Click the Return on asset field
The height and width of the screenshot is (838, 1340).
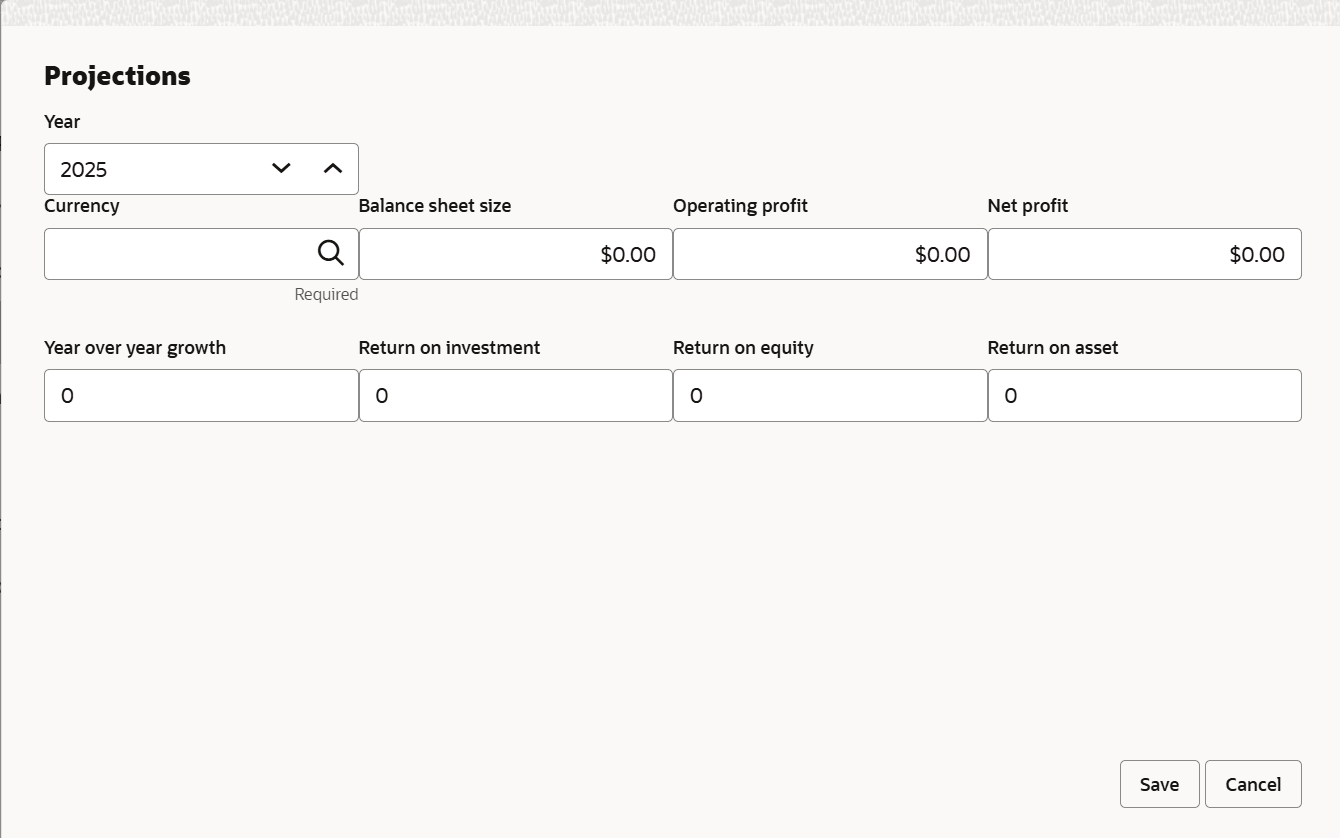[x=1144, y=395]
